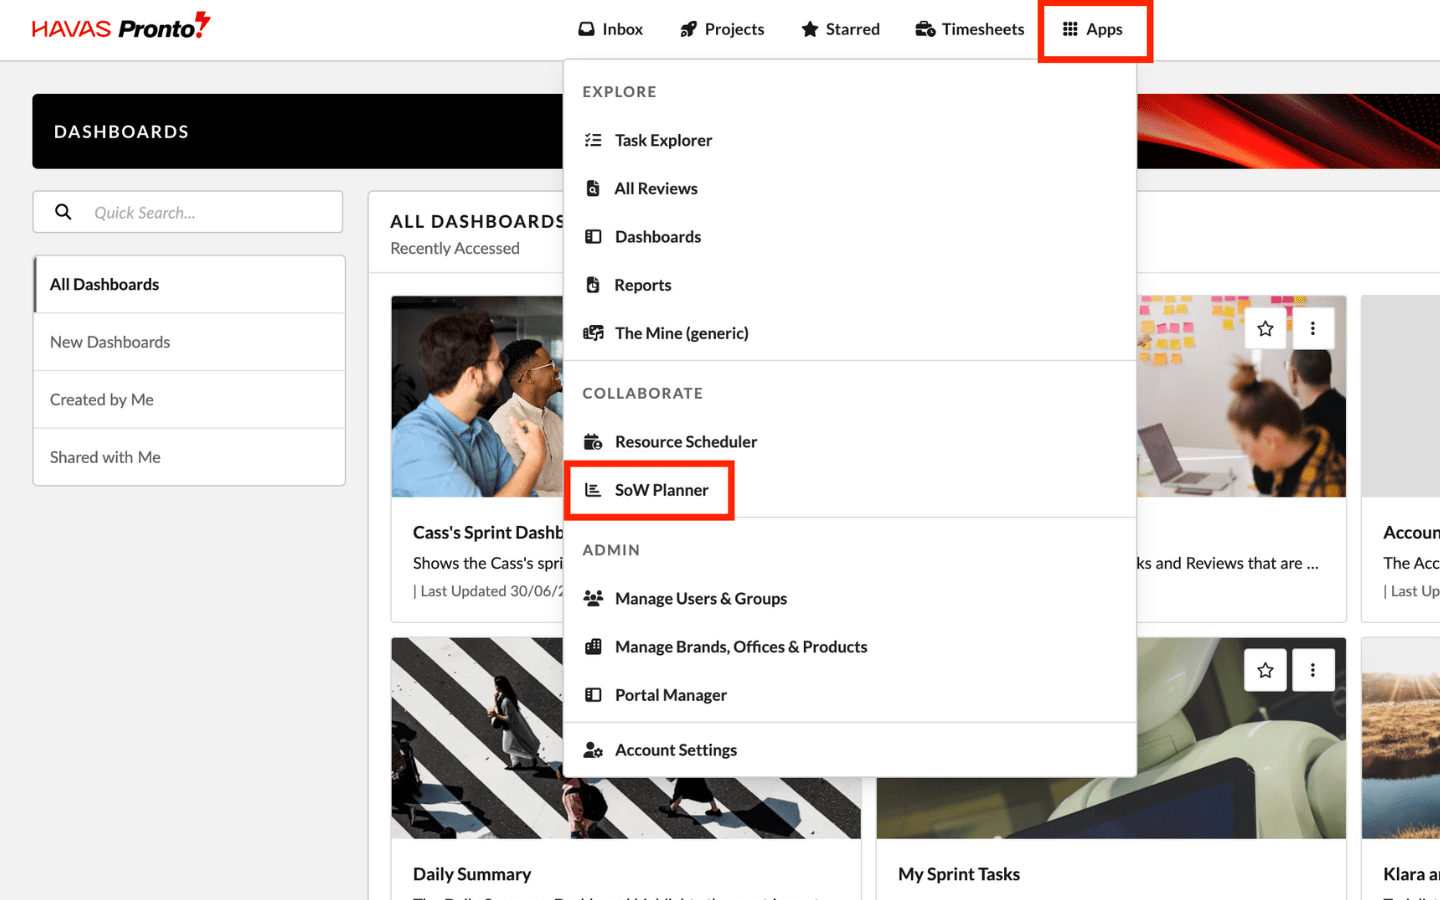Click the Inbox tray icon

[586, 29]
